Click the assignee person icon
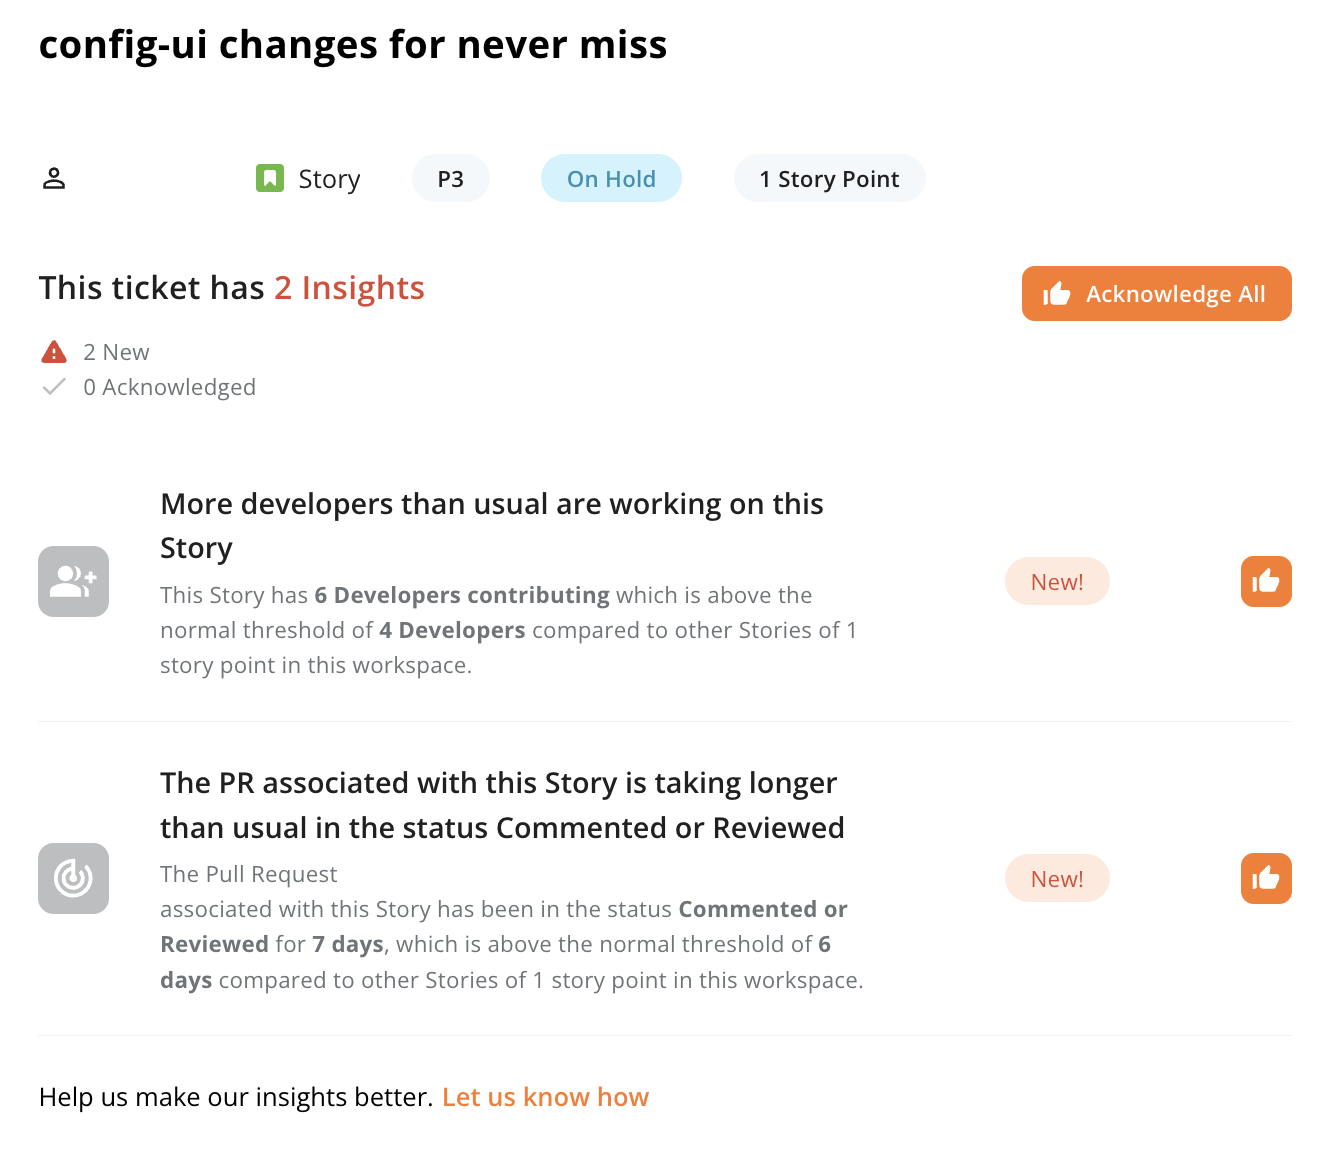The image size is (1344, 1162). tap(54, 179)
